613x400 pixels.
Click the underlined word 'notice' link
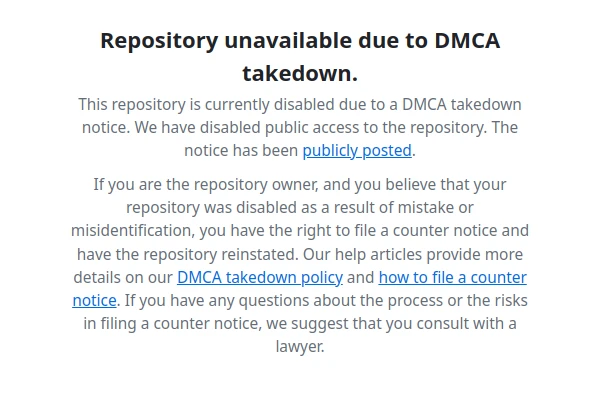point(94,301)
